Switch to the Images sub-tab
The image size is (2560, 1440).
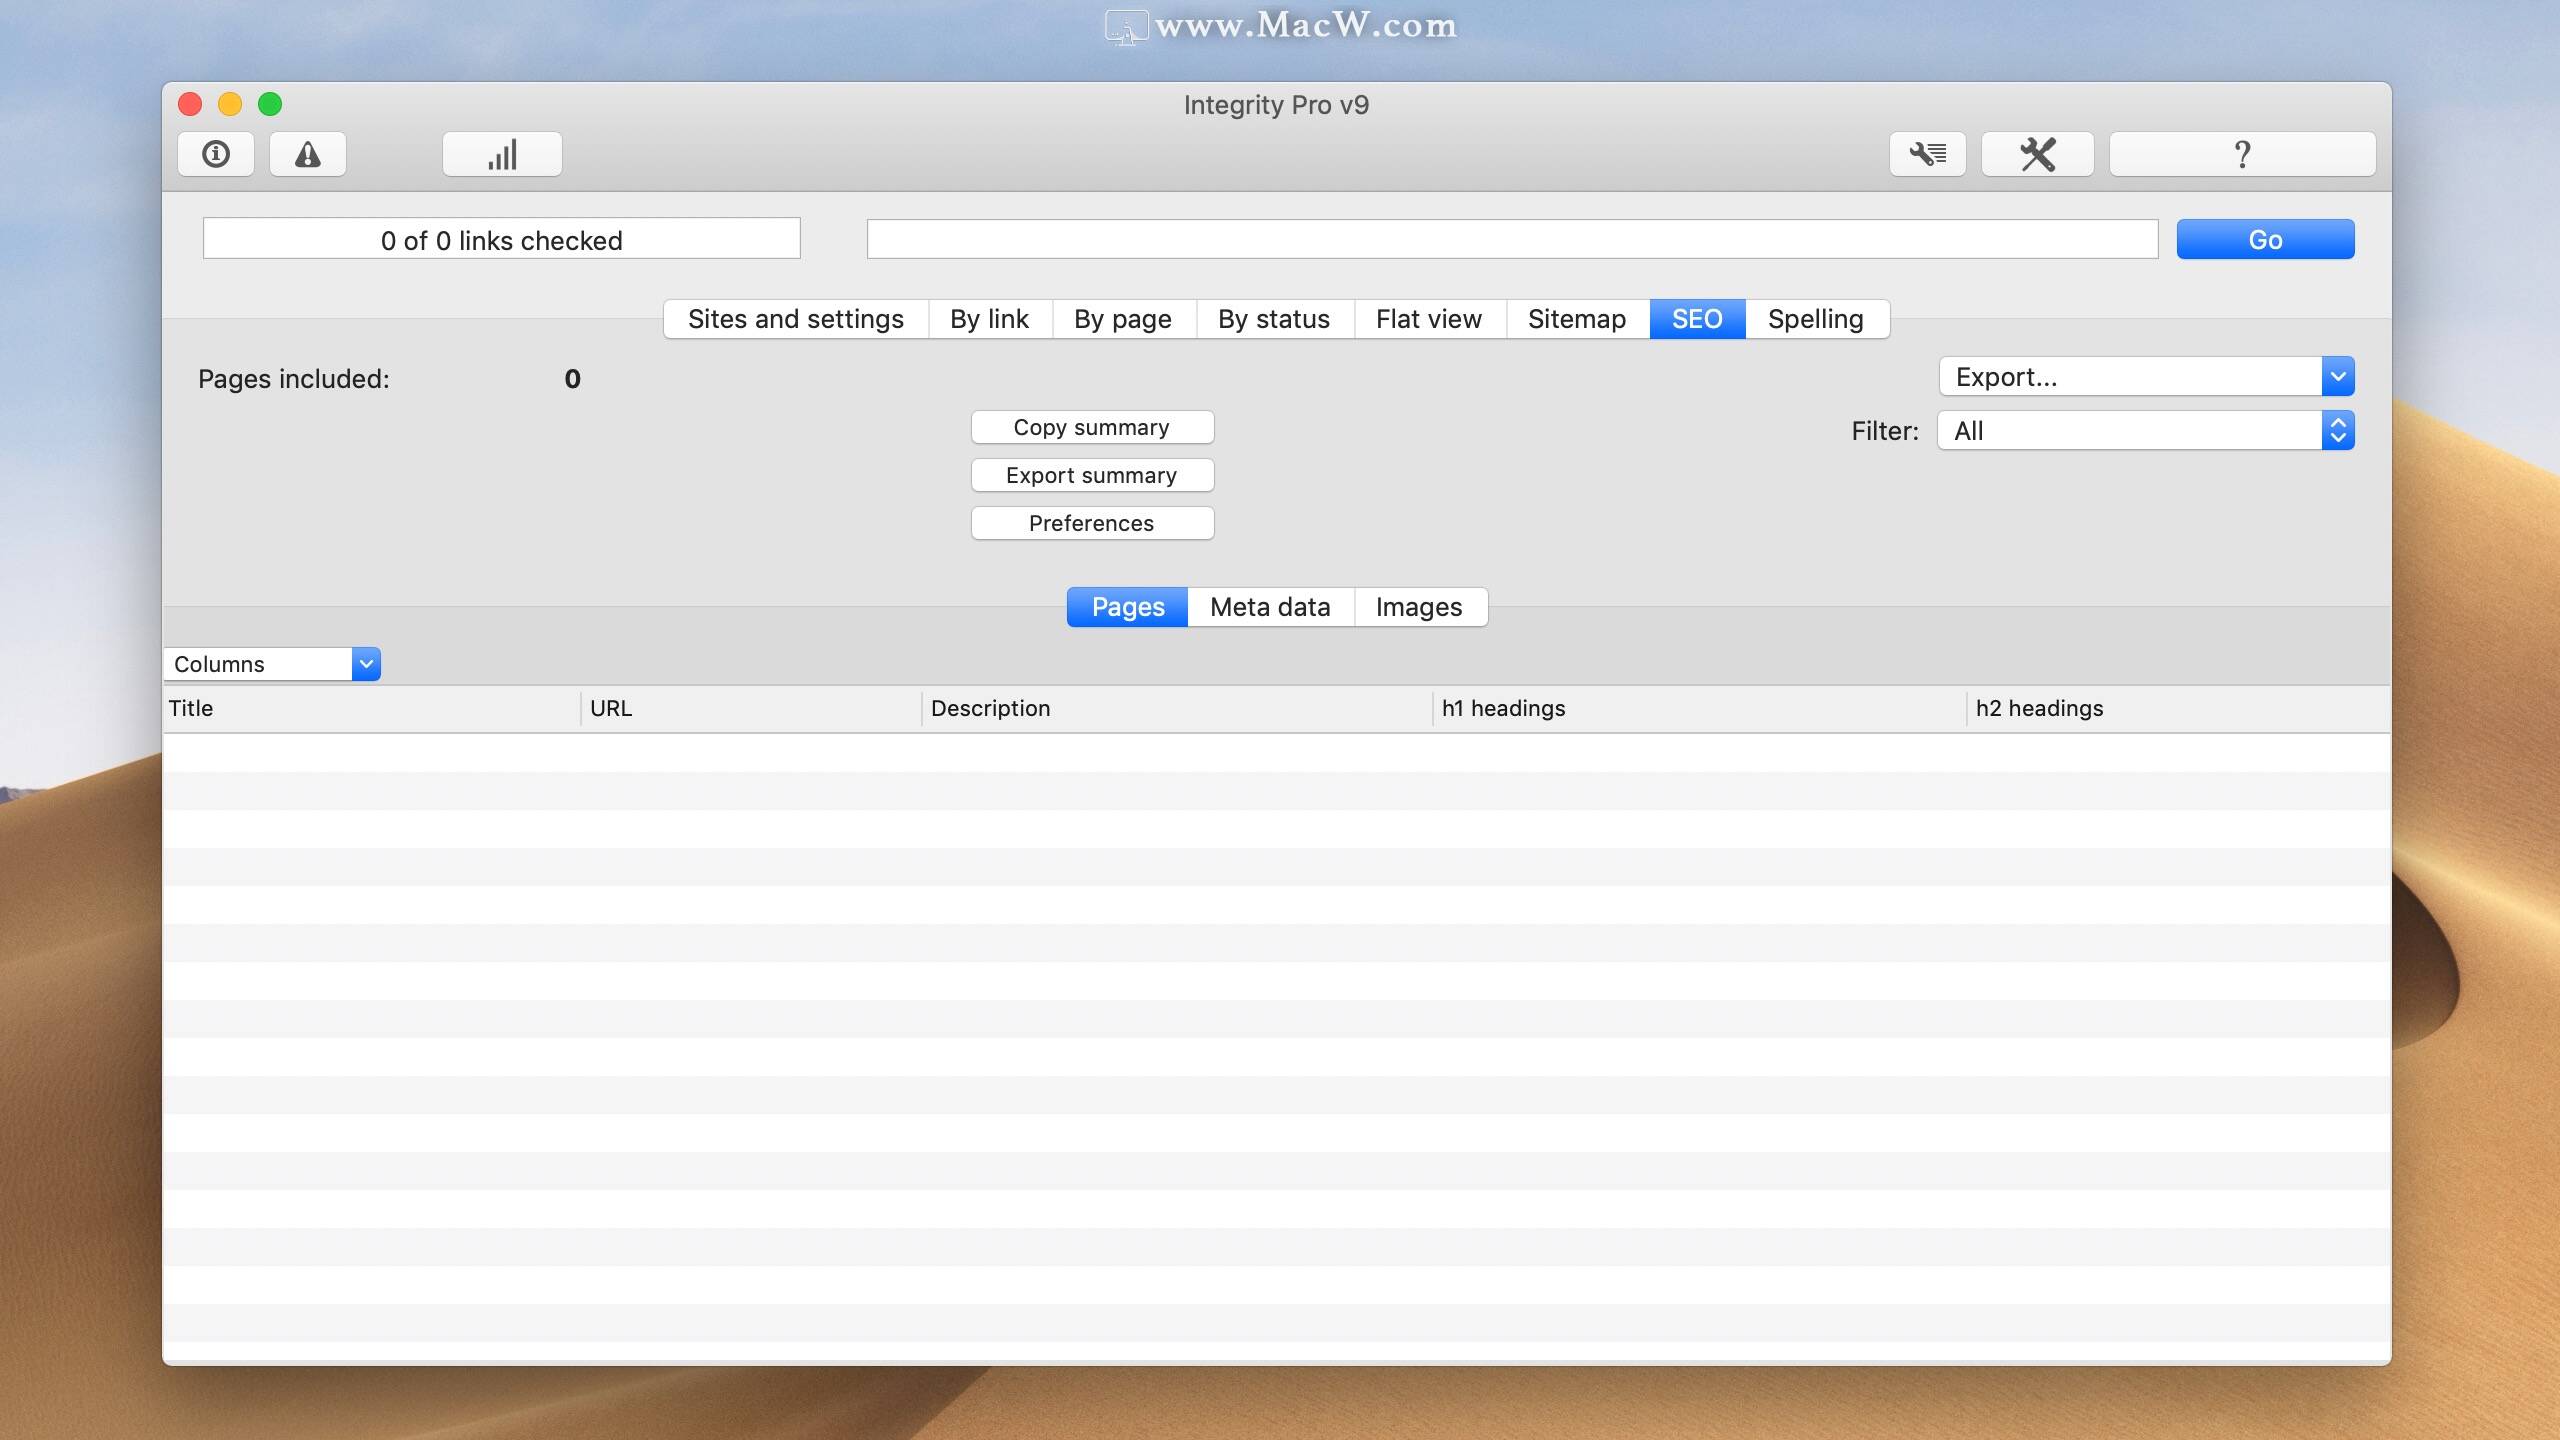click(x=1418, y=607)
